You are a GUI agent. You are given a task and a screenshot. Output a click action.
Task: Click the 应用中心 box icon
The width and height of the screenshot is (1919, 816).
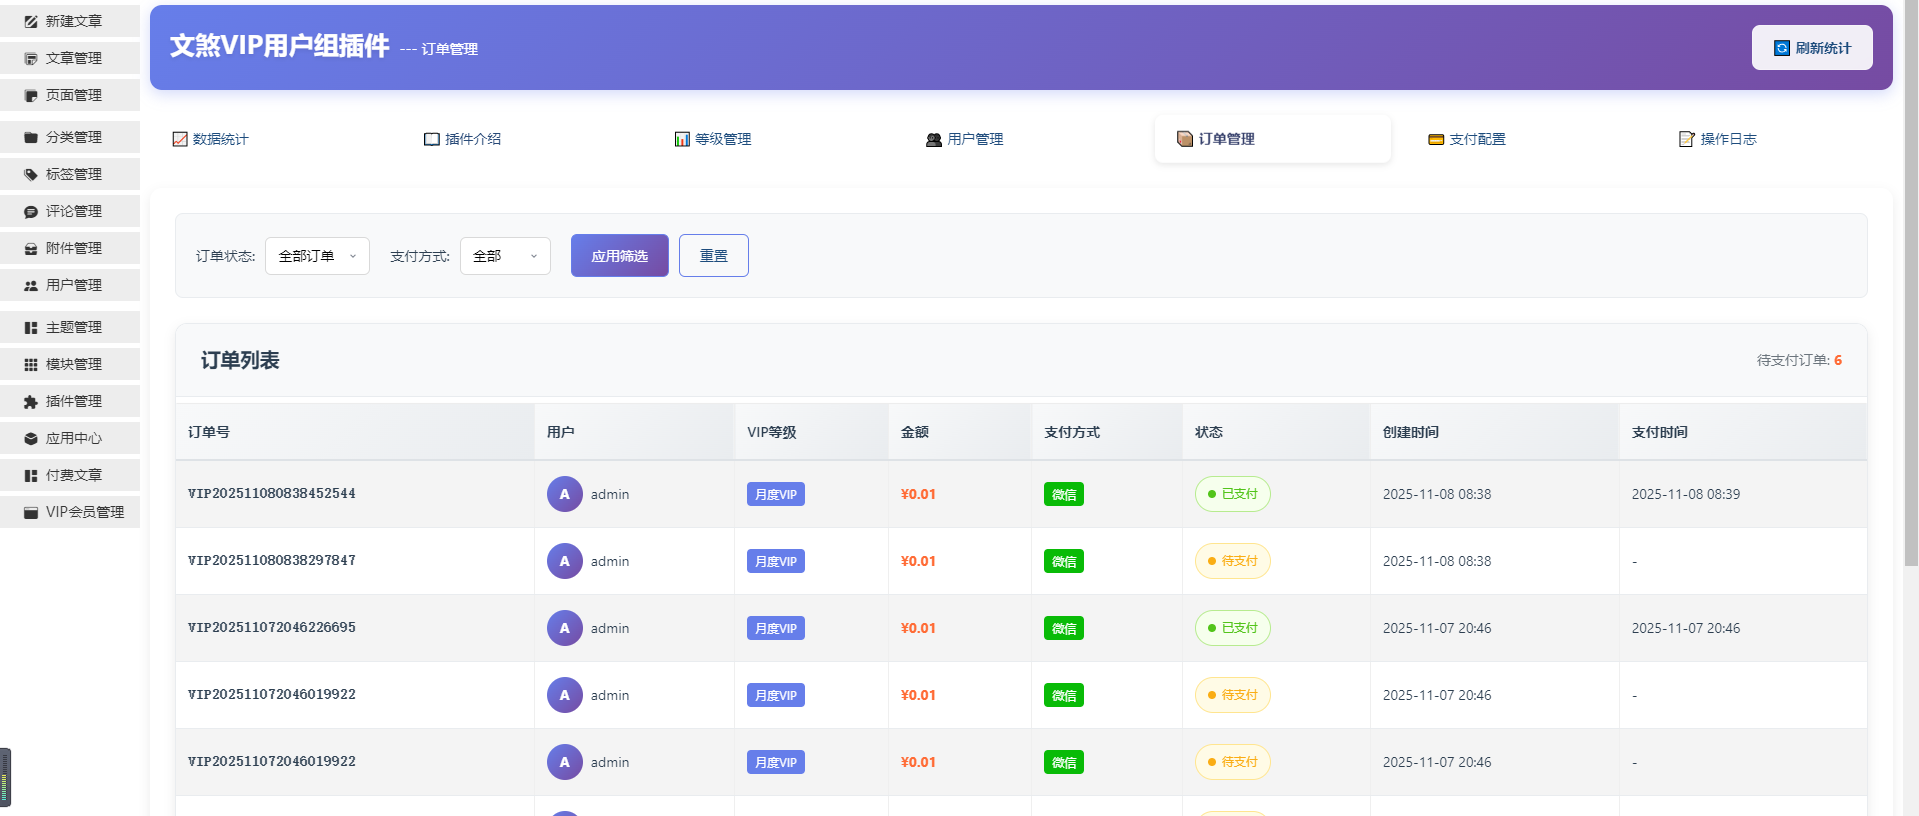point(31,439)
